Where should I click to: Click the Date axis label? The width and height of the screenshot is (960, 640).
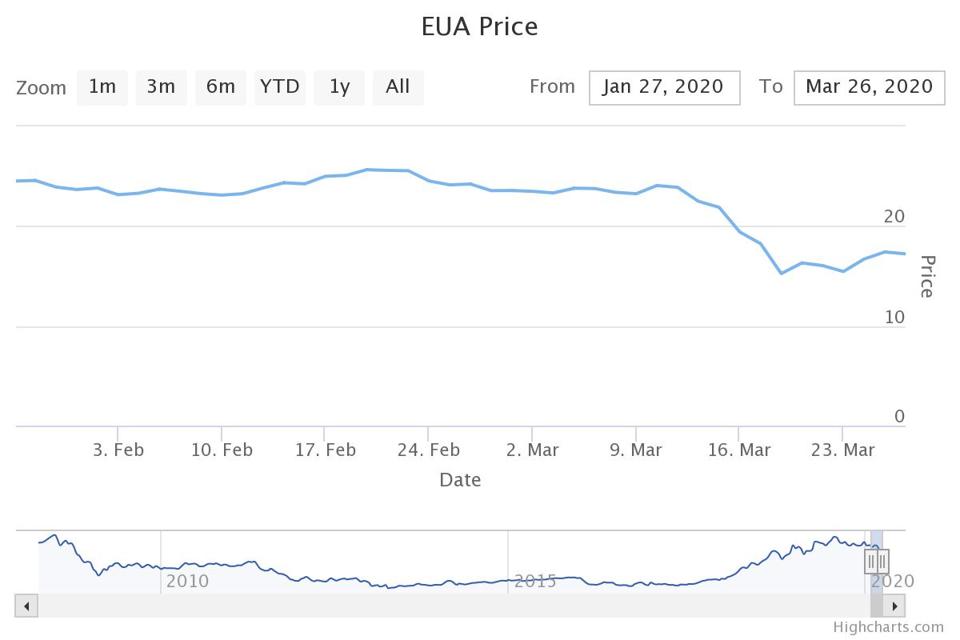(x=460, y=480)
